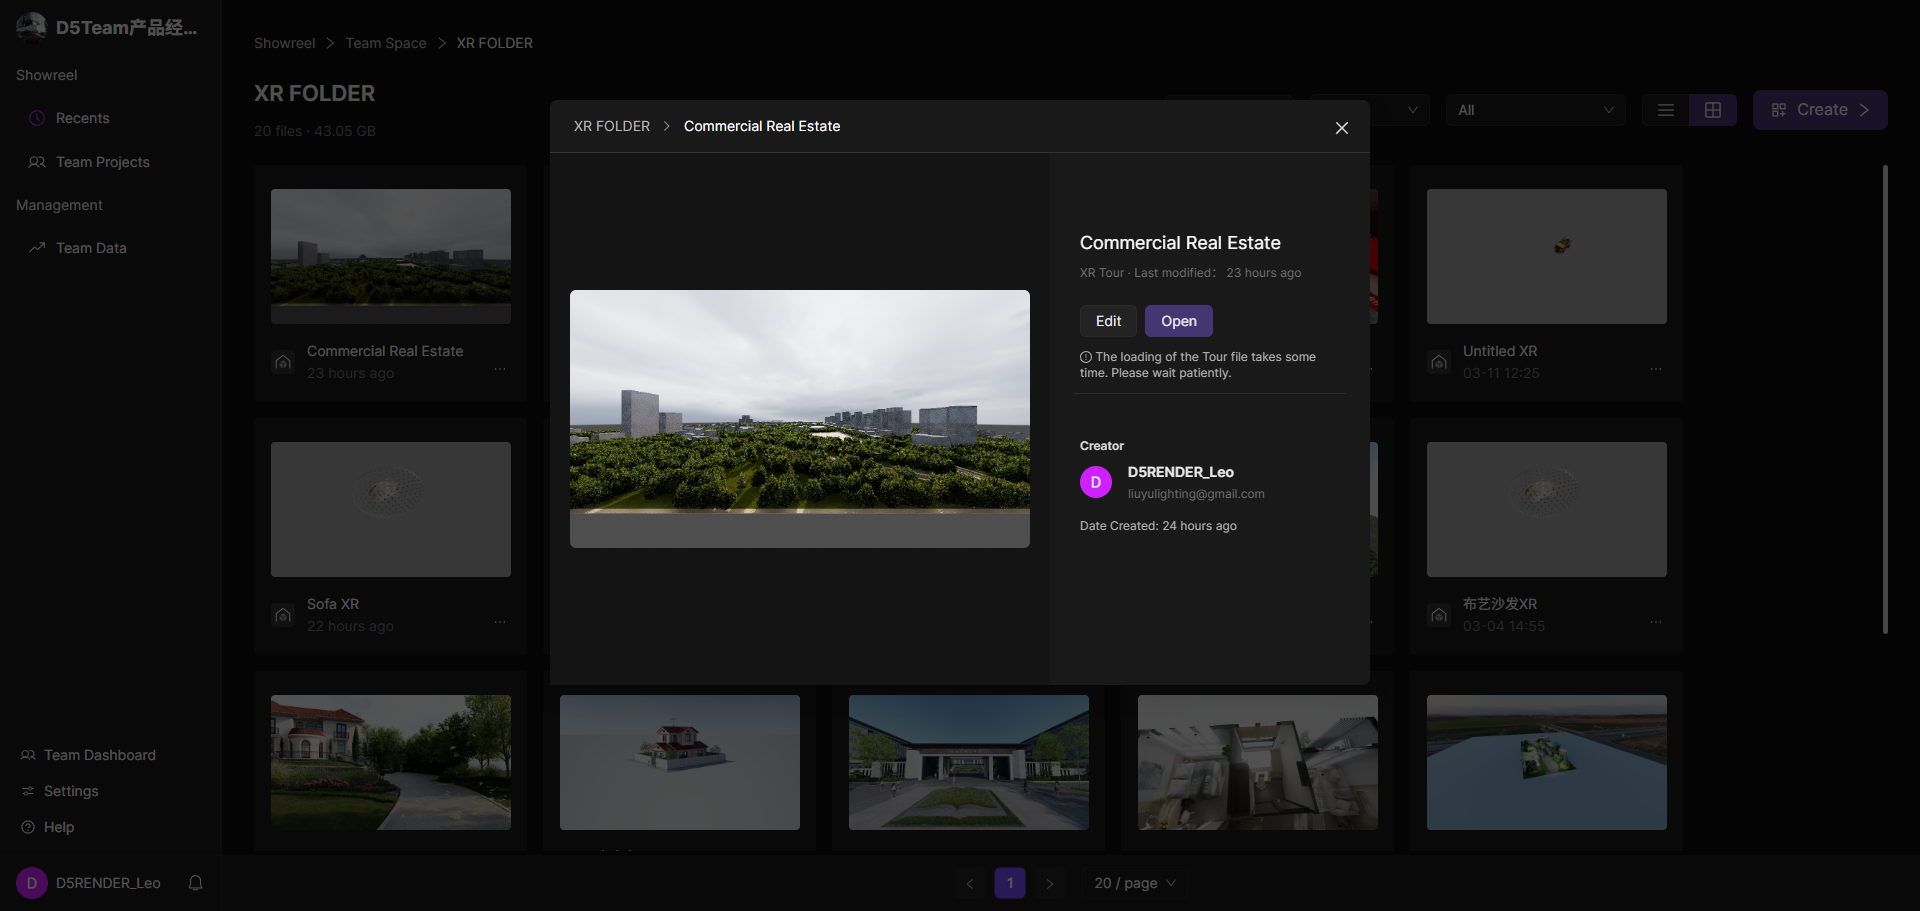This screenshot has width=1920, height=911.
Task: Click the notification bell icon
Action: click(x=196, y=883)
